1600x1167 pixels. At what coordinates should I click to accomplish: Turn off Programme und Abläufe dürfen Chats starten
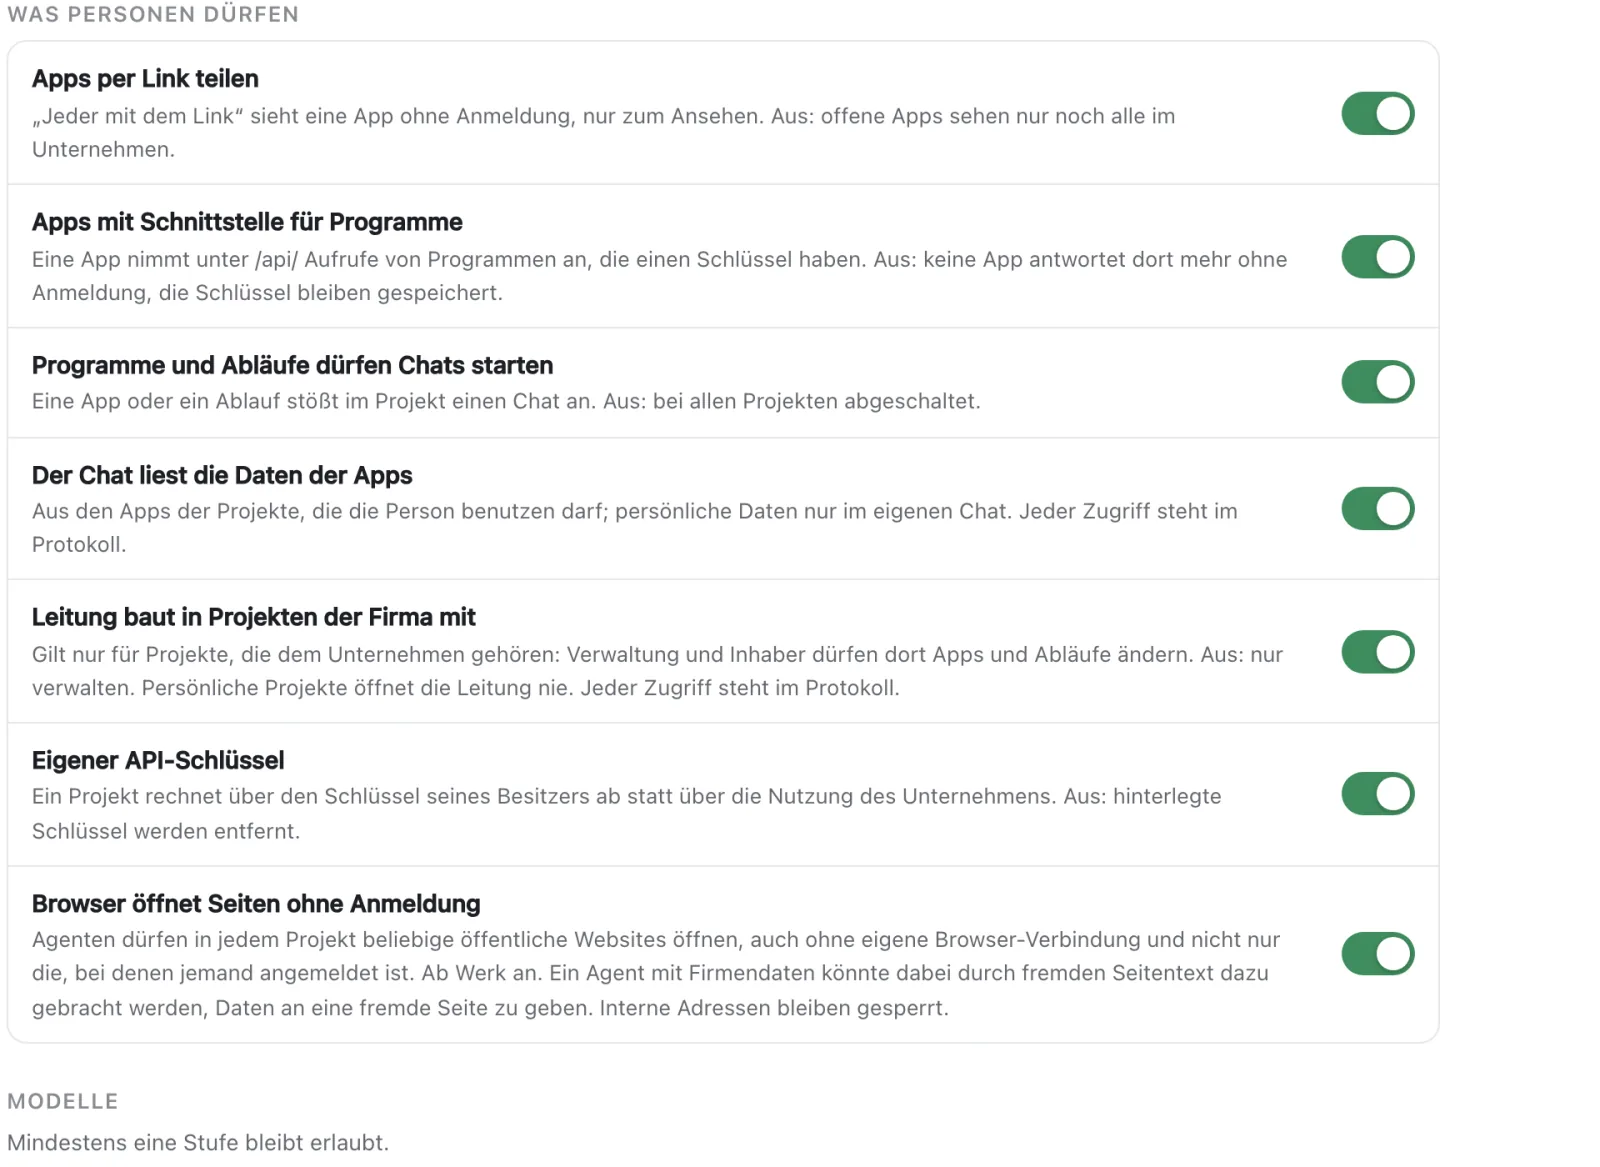coord(1377,382)
